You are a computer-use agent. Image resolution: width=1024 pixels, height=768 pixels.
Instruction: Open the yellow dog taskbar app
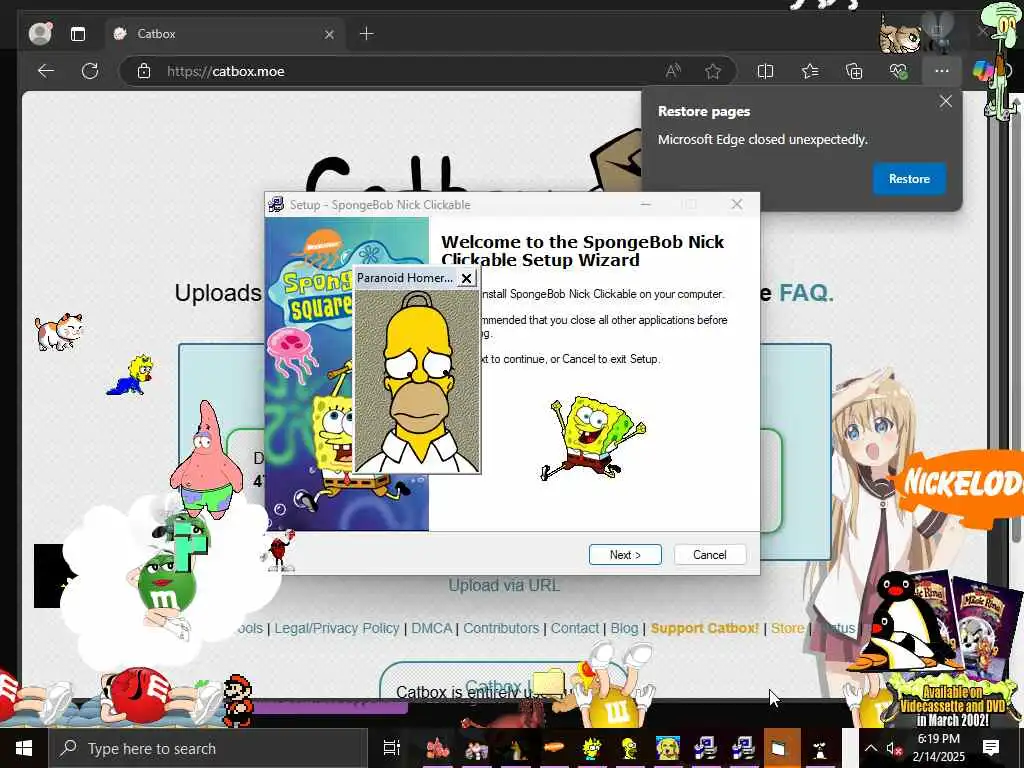point(667,748)
